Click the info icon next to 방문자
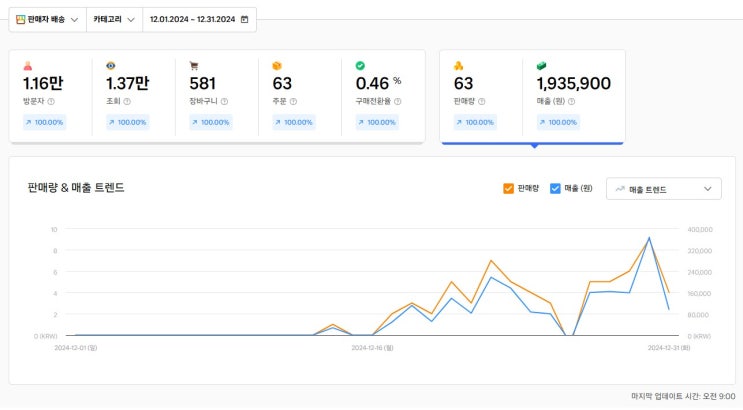Viewport: 743px width, 410px height. [x=51, y=101]
